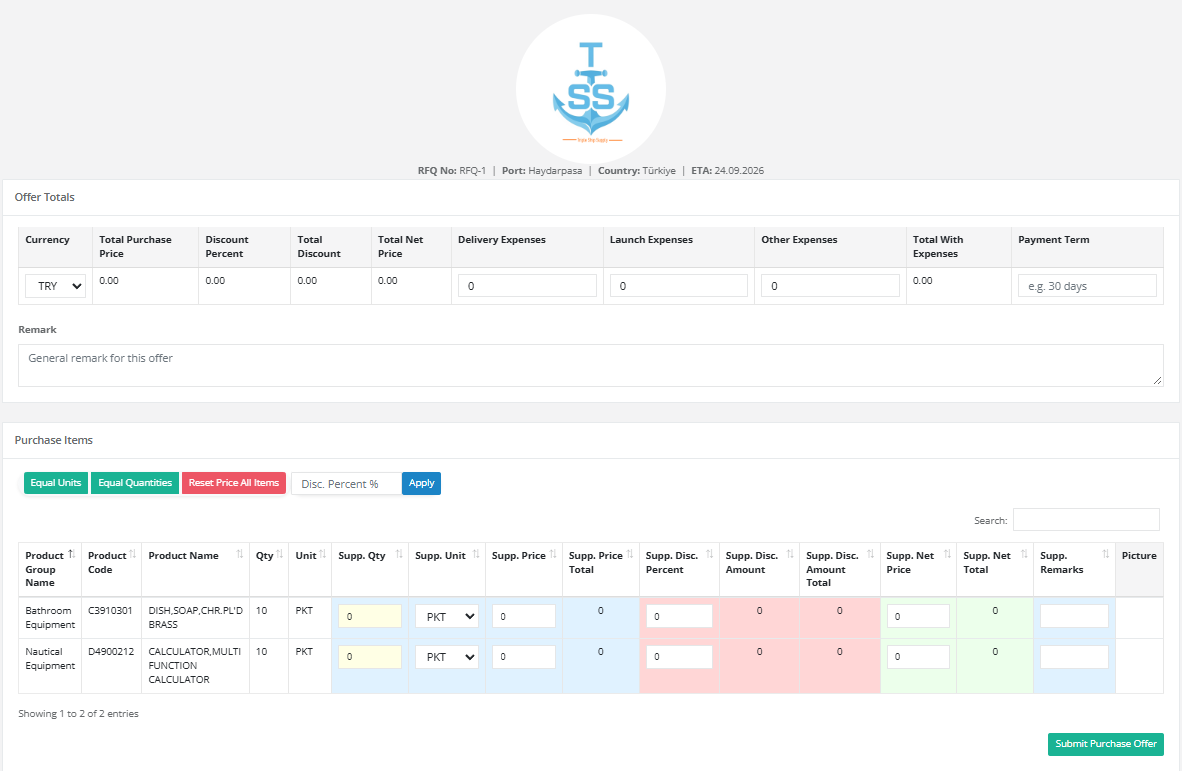Click the Delivery Expenses input
Screen dimensions: 1182x771
pyautogui.click(x=527, y=286)
